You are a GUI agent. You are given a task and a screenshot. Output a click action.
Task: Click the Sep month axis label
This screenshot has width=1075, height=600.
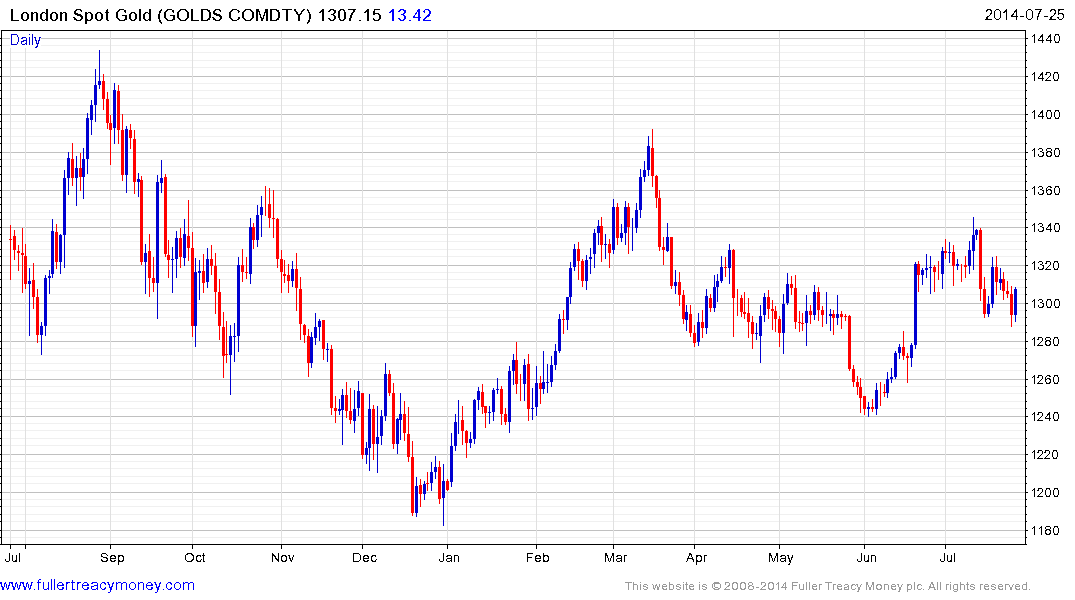click(x=112, y=557)
